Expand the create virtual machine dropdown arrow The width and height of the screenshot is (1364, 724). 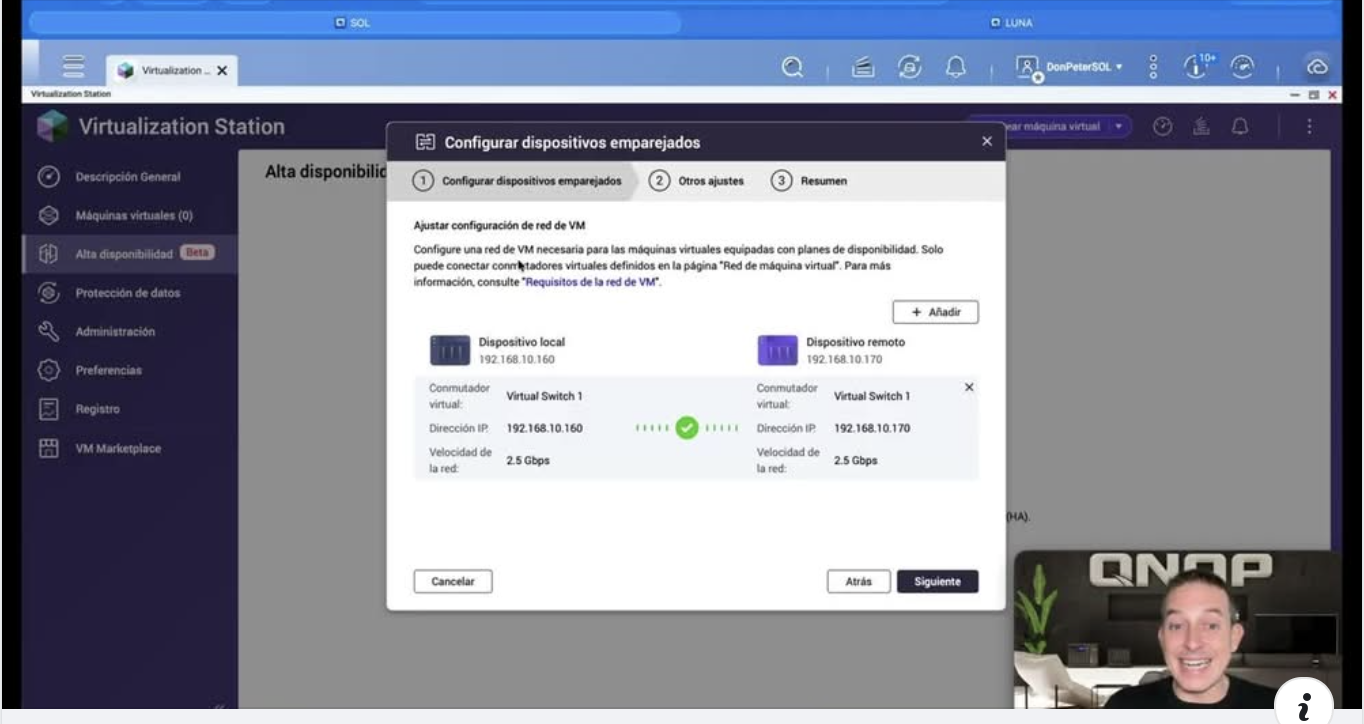(x=1118, y=127)
